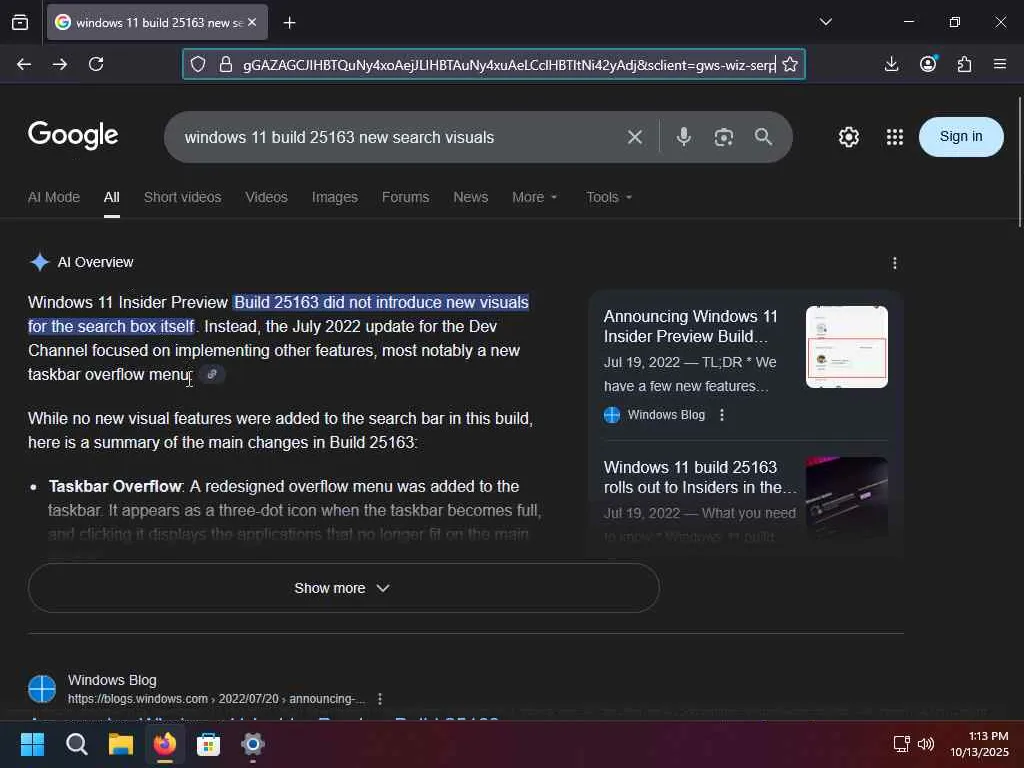This screenshot has width=1024, height=768.
Task: Open the Firefox View tab icon
Action: 20,22
